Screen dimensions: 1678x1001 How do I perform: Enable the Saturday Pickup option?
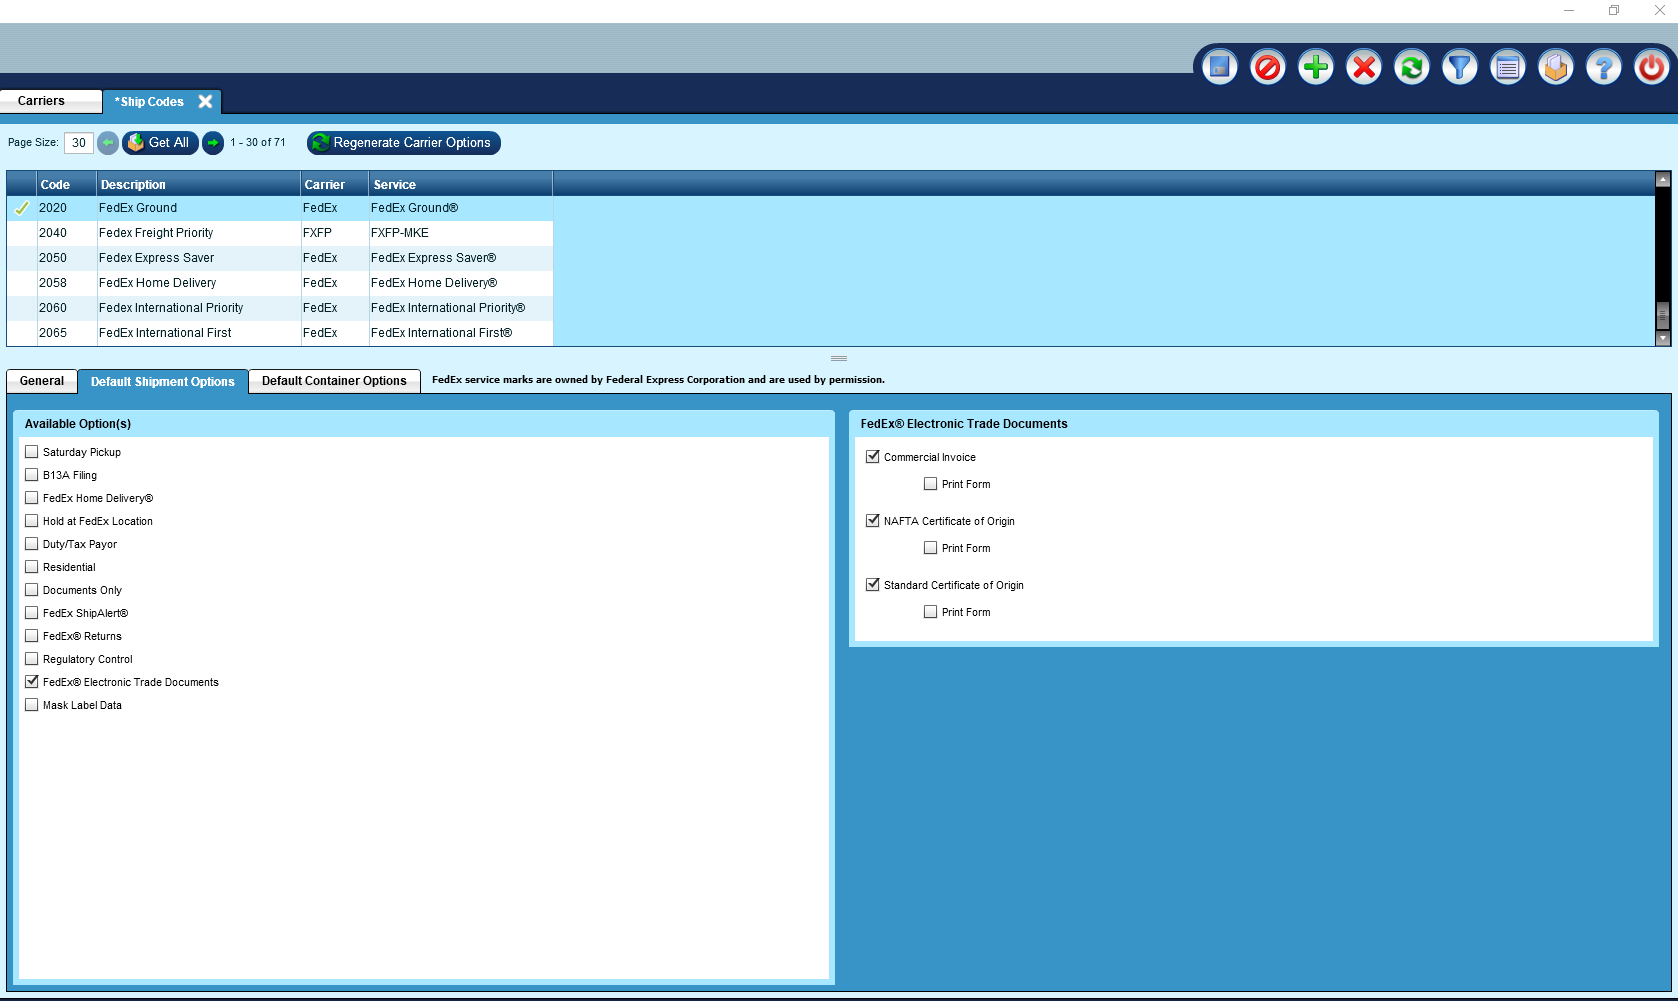tap(32, 452)
